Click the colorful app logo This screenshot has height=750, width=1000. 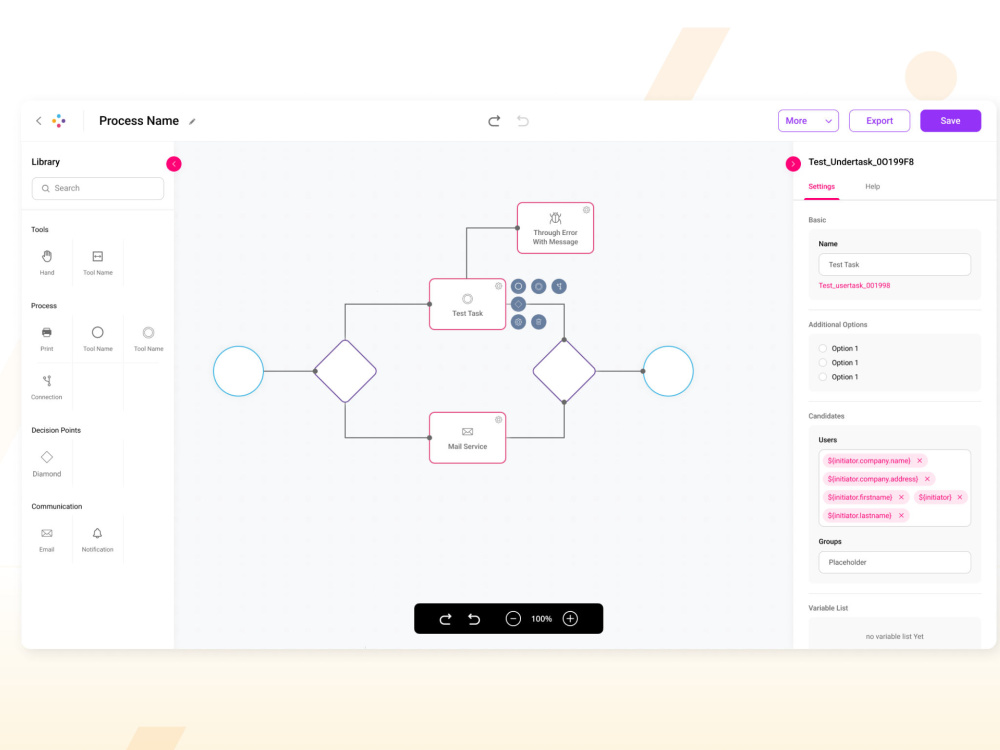coord(59,121)
